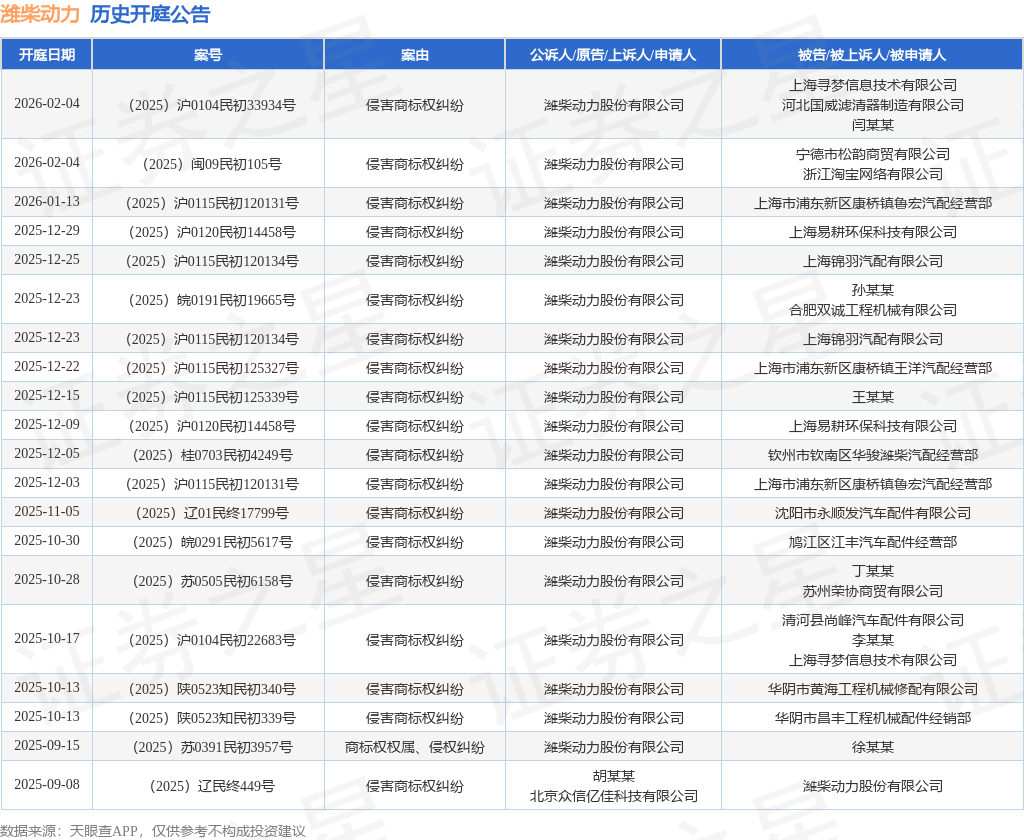Click the 潍柴动力 title text

(40, 14)
